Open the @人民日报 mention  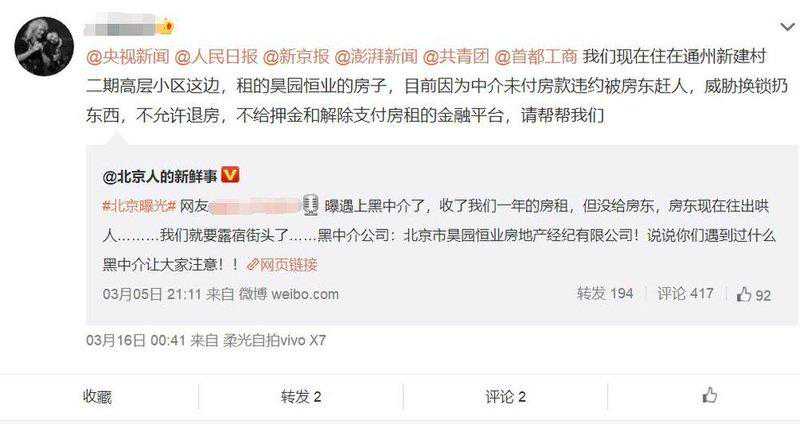pyautogui.click(x=216, y=56)
